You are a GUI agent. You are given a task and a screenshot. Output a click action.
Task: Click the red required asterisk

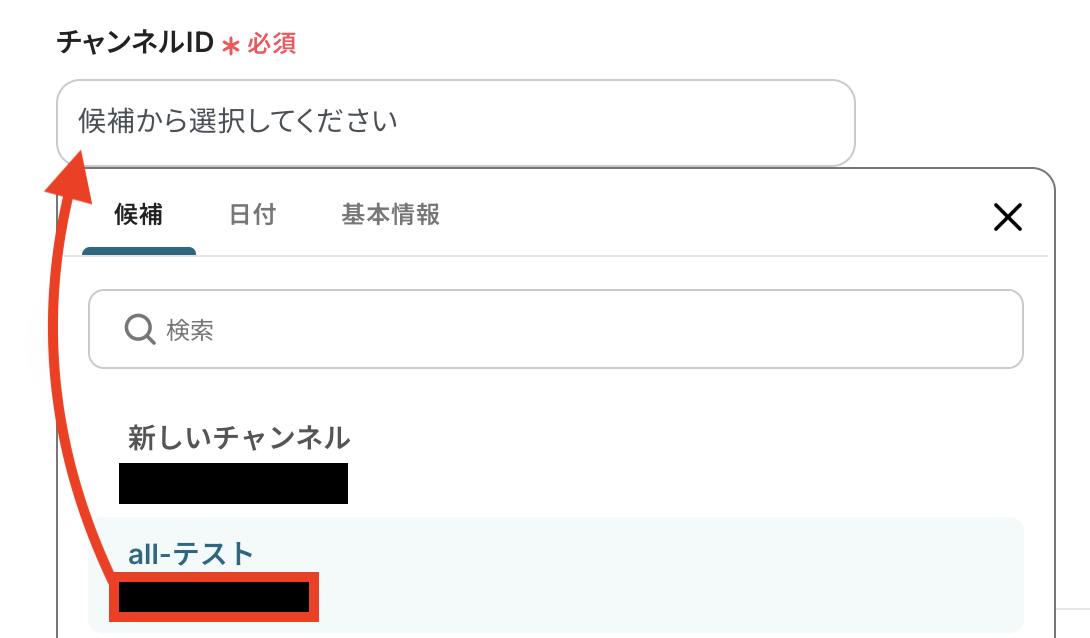tap(231, 45)
